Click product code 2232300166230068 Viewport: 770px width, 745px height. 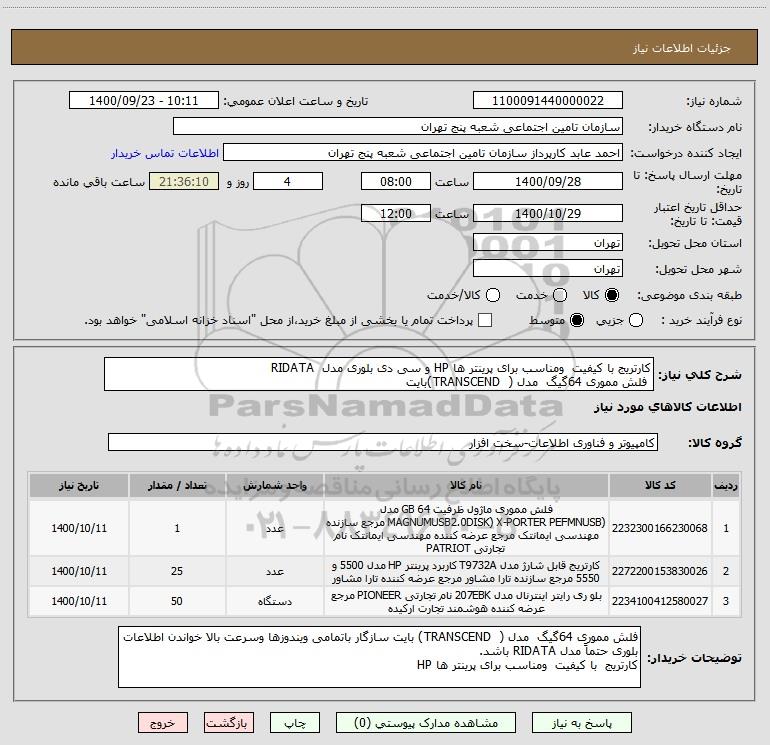click(x=660, y=528)
